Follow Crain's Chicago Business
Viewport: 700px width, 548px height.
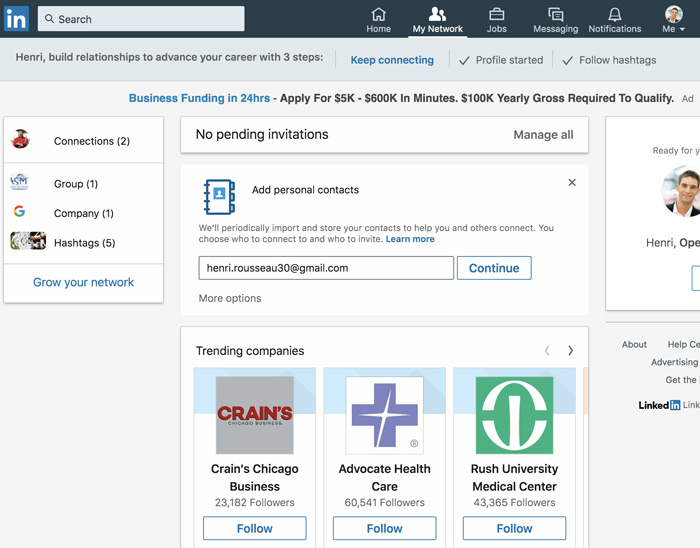(255, 528)
